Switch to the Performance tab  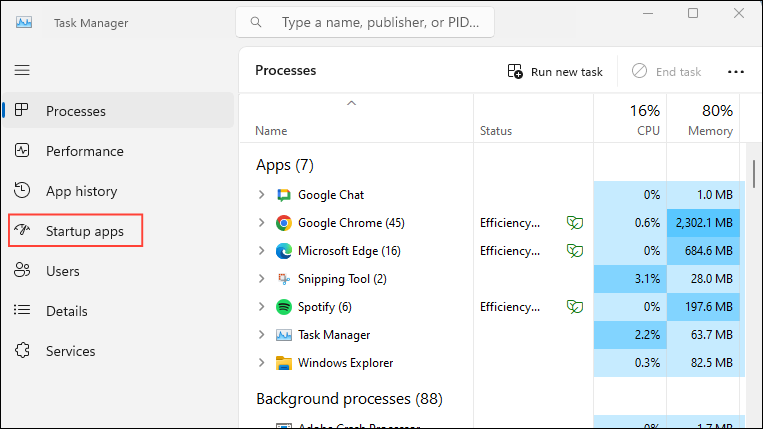tap(118, 151)
